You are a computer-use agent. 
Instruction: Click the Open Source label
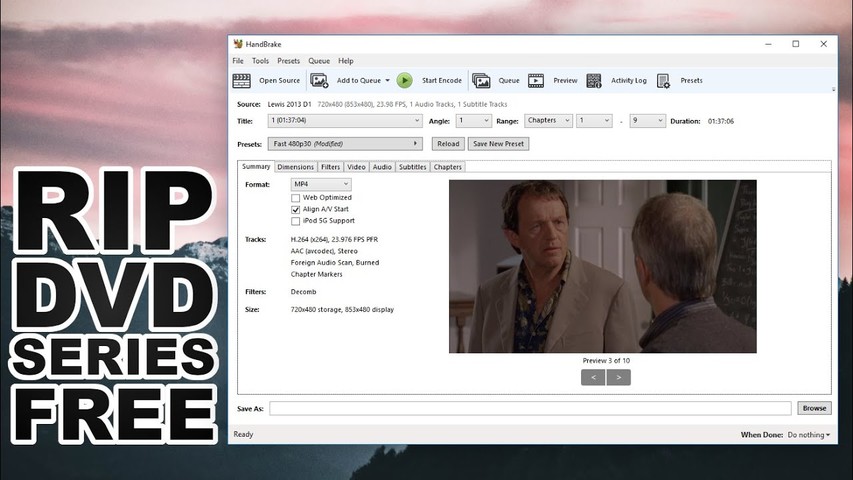(x=279, y=81)
